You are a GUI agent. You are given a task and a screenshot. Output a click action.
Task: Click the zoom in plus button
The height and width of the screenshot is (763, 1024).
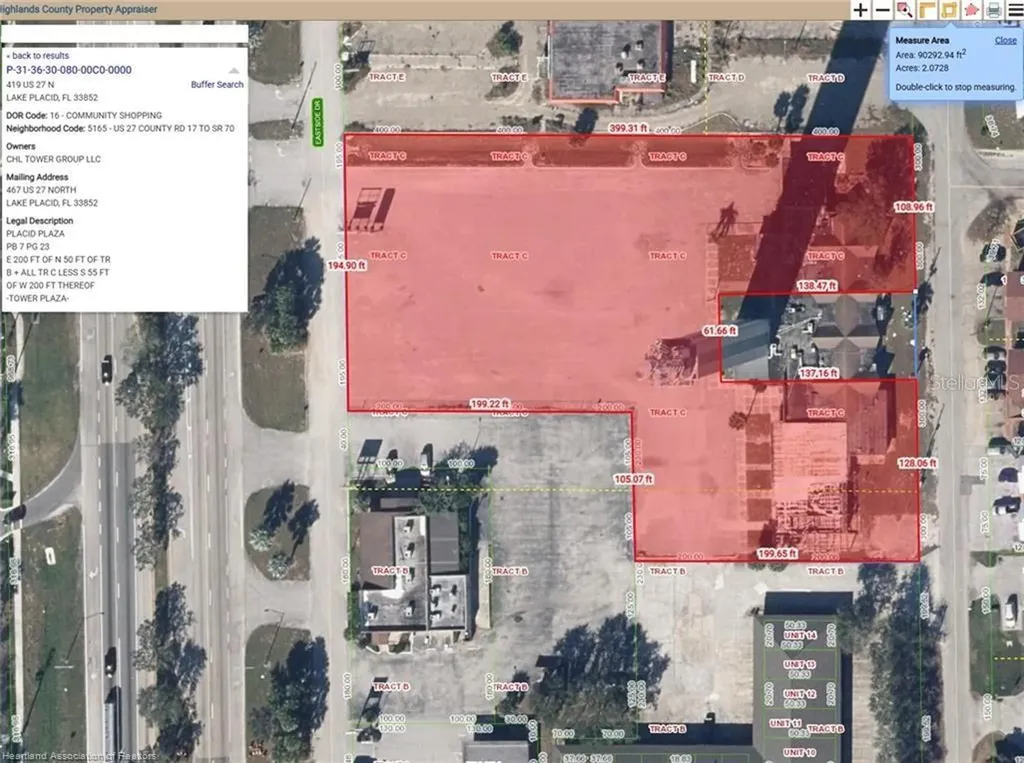pyautogui.click(x=861, y=10)
